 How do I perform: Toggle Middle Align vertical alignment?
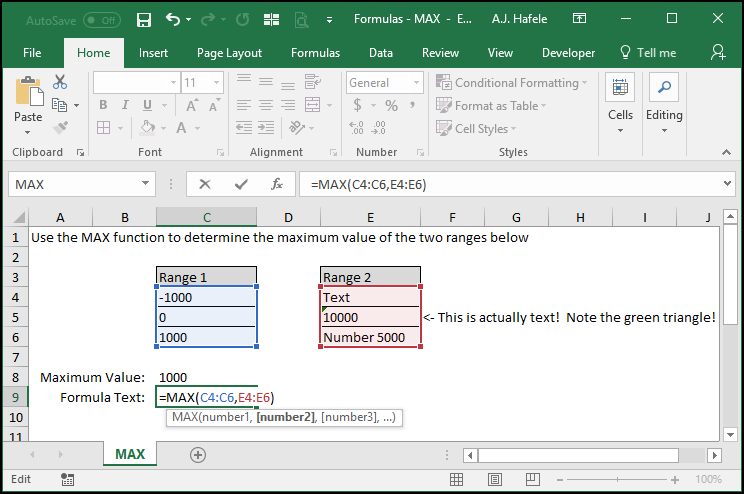[x=266, y=82]
